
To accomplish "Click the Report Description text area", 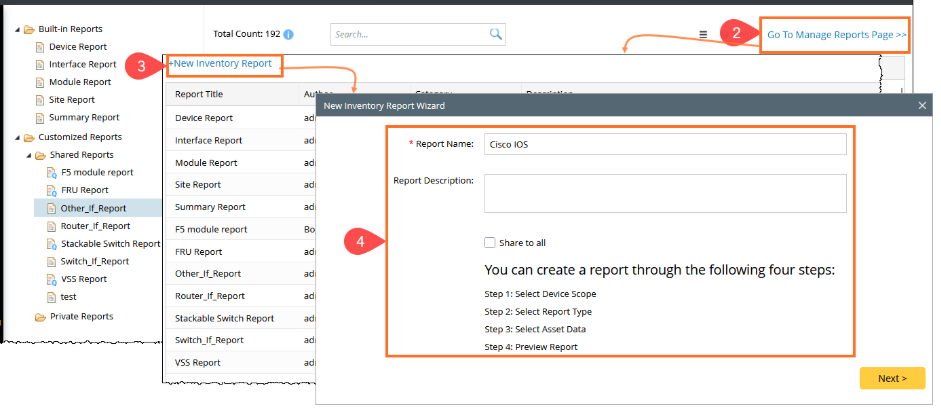I will [664, 193].
